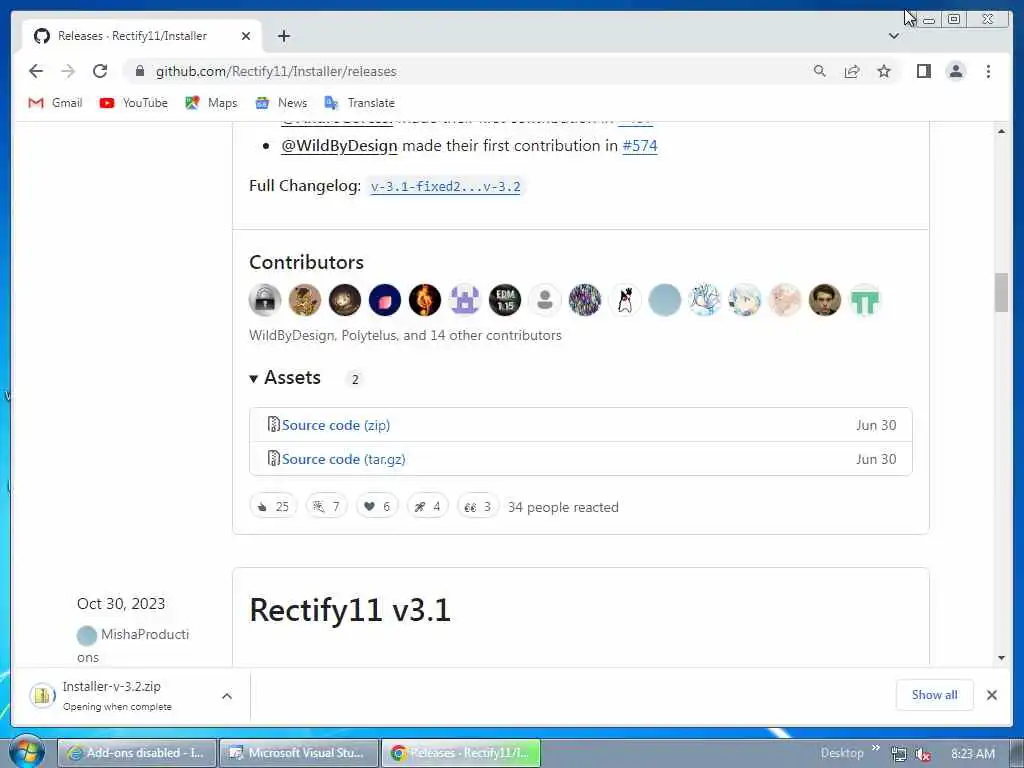The image size is (1024, 768).
Task: Click the scrollbar up arrow
Action: tap(1001, 131)
